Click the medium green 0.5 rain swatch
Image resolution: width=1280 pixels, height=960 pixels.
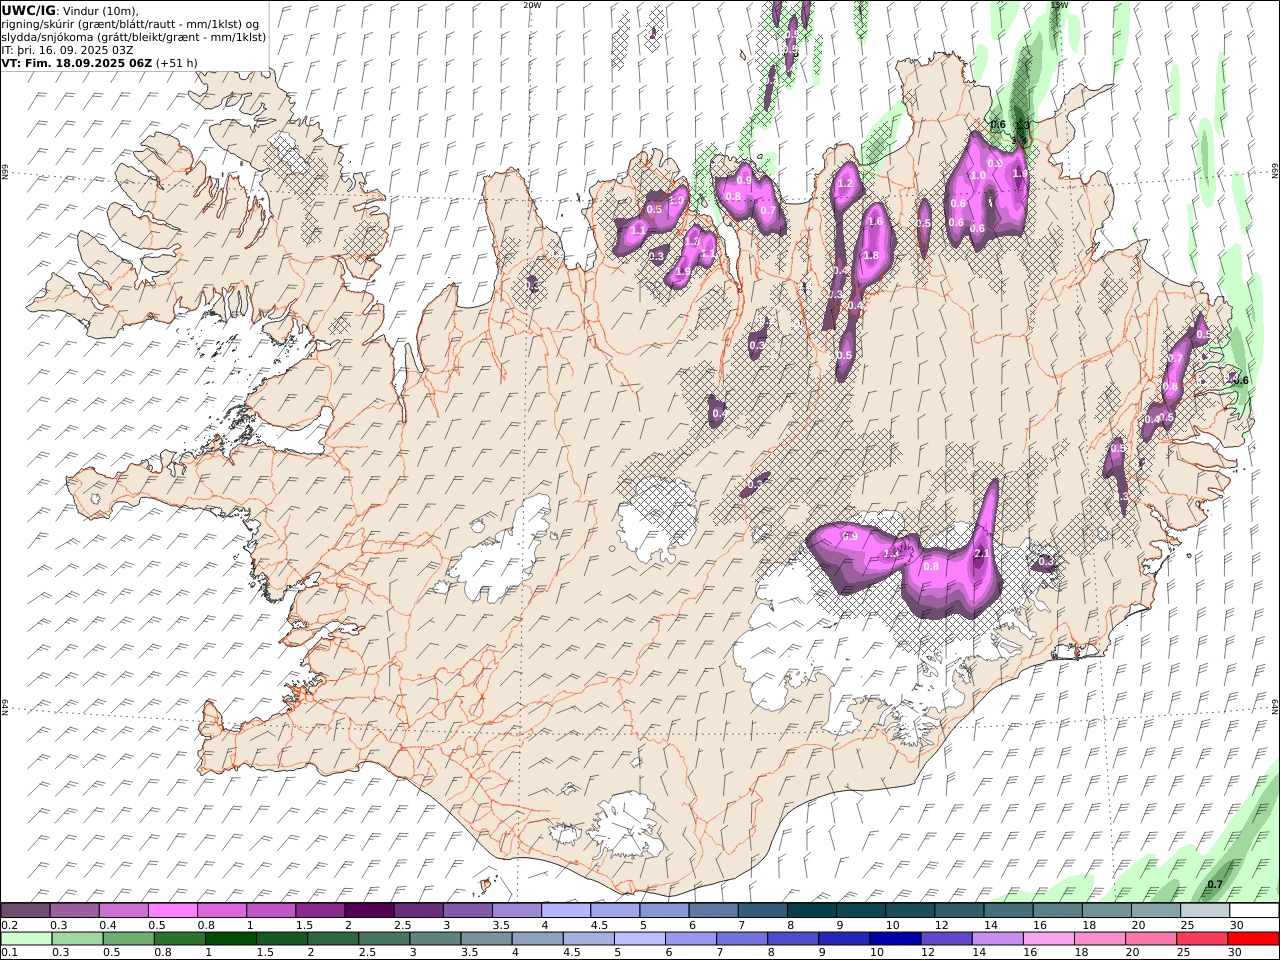[128, 938]
